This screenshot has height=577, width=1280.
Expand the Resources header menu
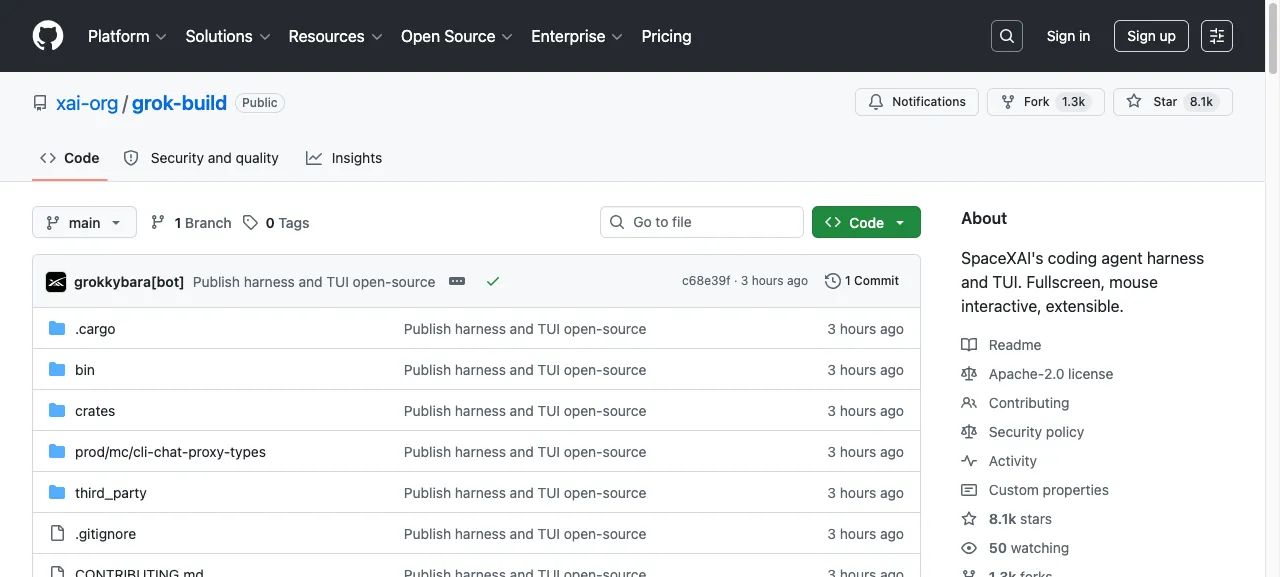point(336,36)
